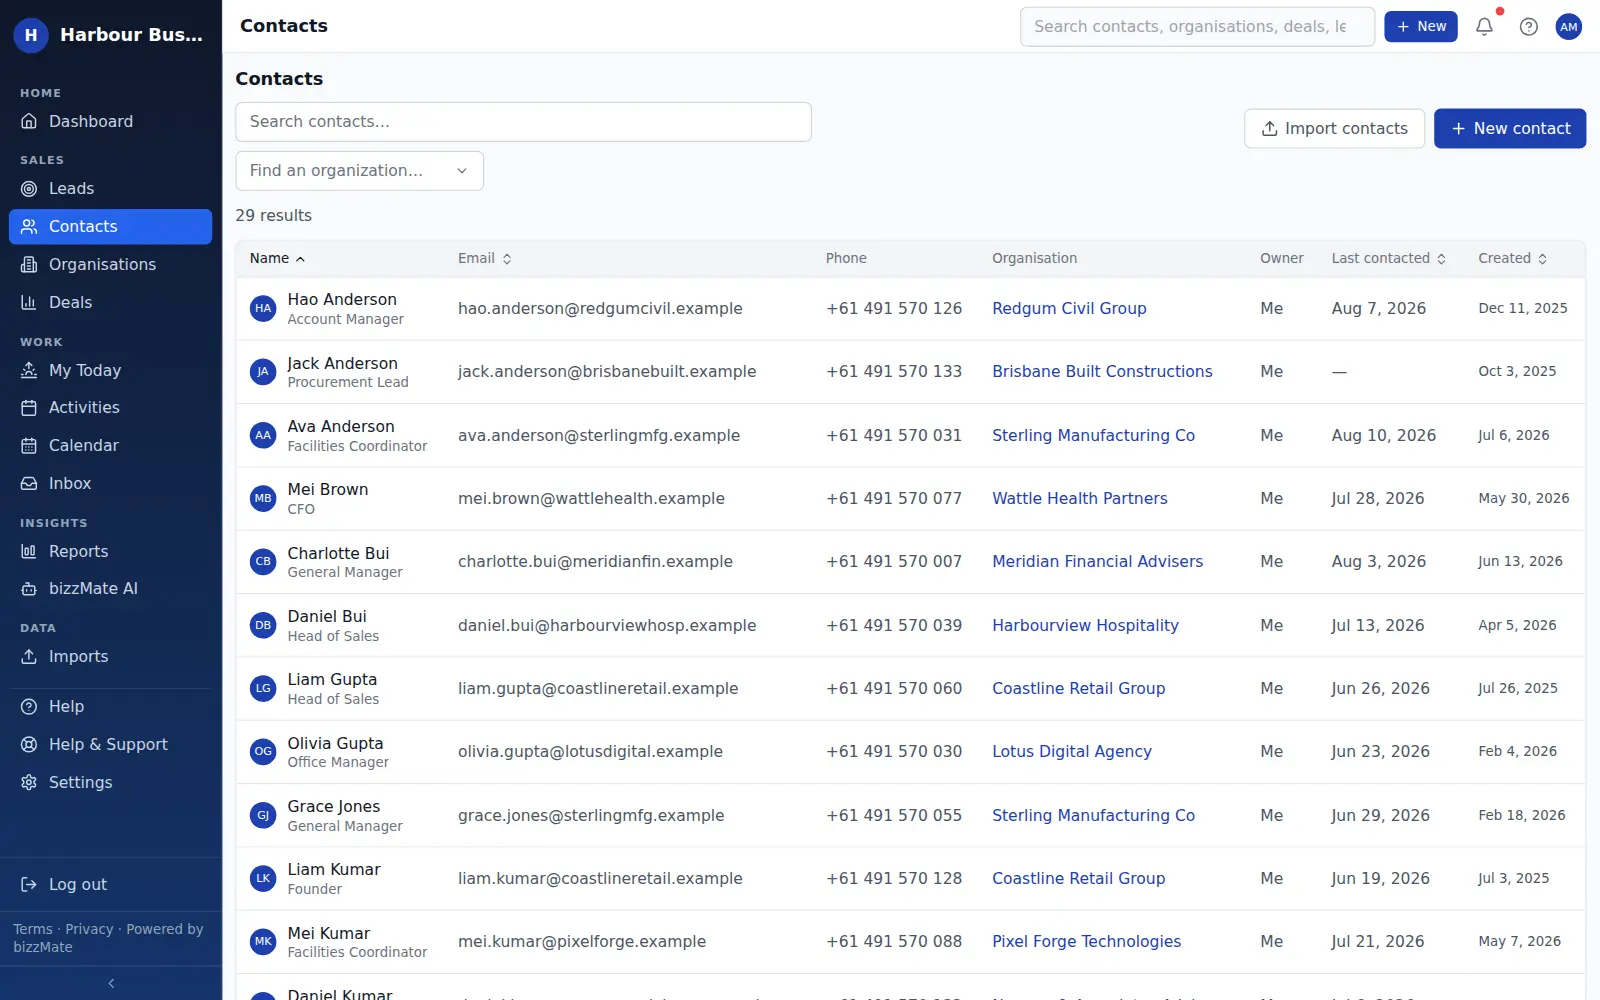Select Contacts in the sidebar
Screen dimensions: 1600x1000
(x=110, y=226)
